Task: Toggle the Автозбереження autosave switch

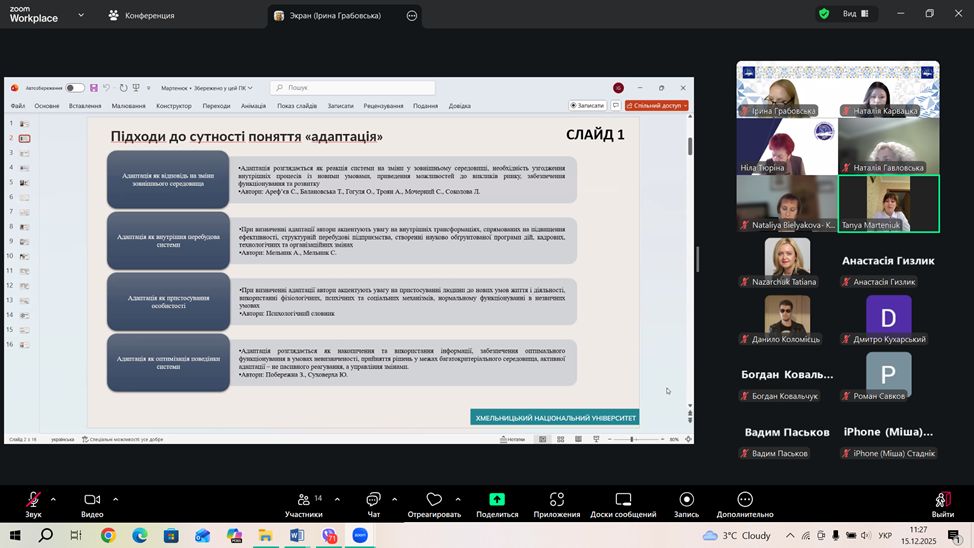Action: (75, 88)
